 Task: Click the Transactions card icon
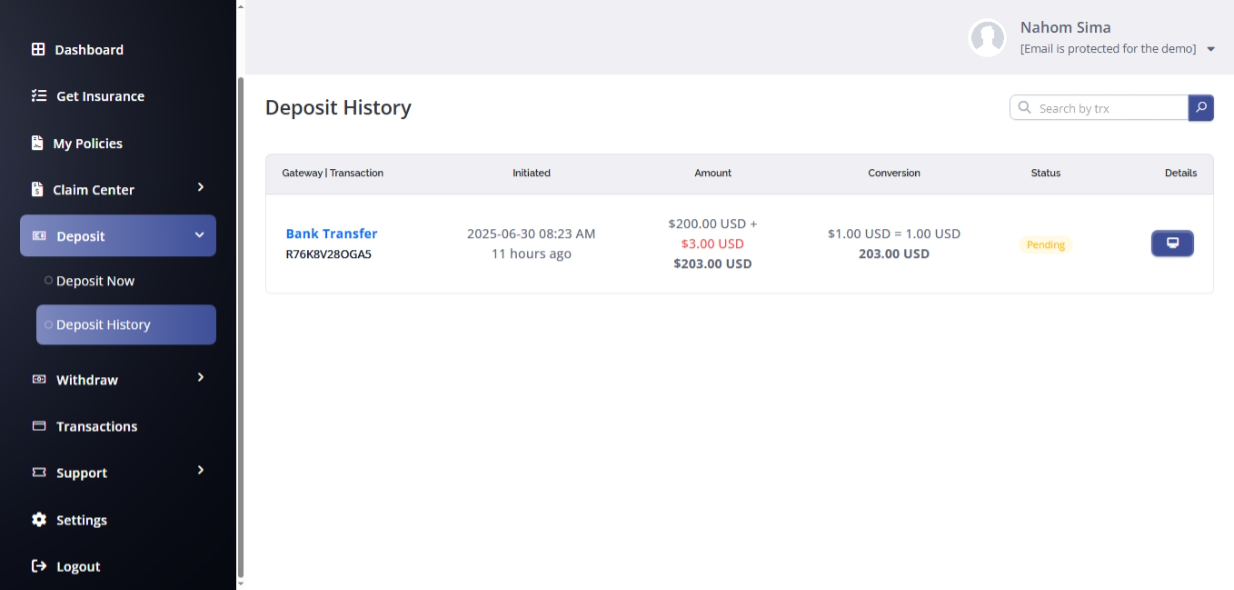click(x=39, y=426)
